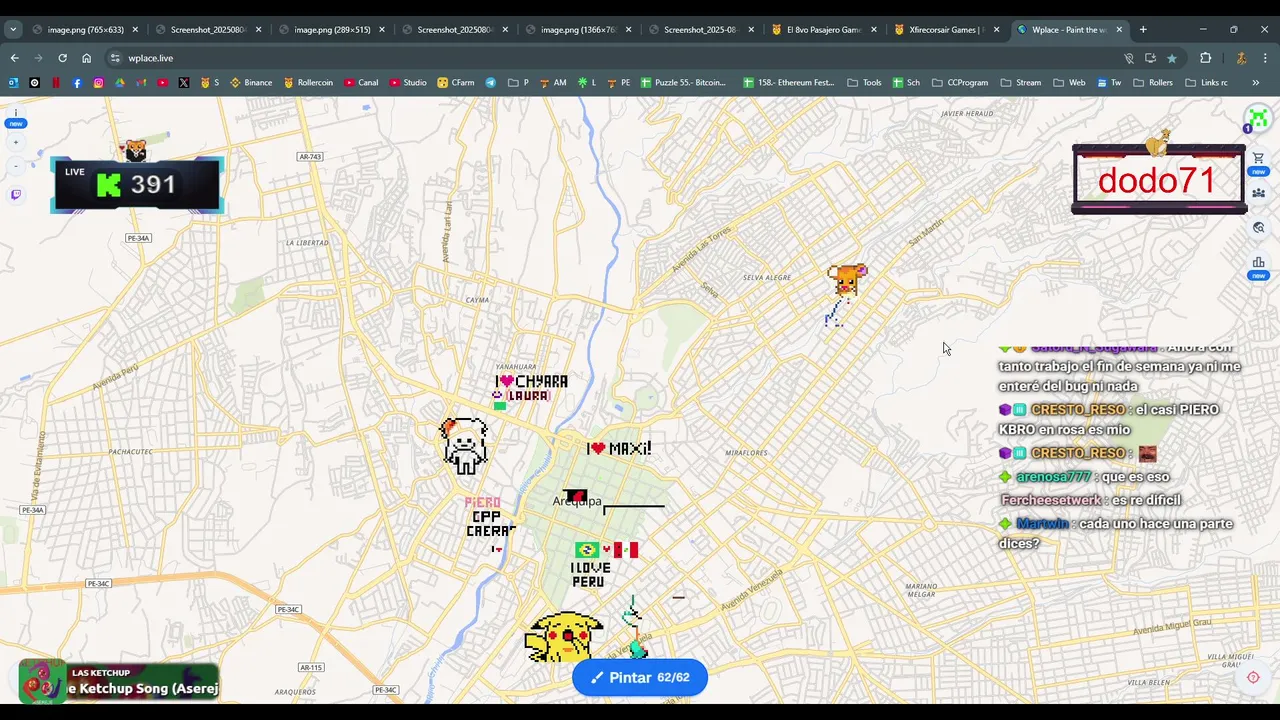Open the browser extensions puzzle icon

point(1205,58)
